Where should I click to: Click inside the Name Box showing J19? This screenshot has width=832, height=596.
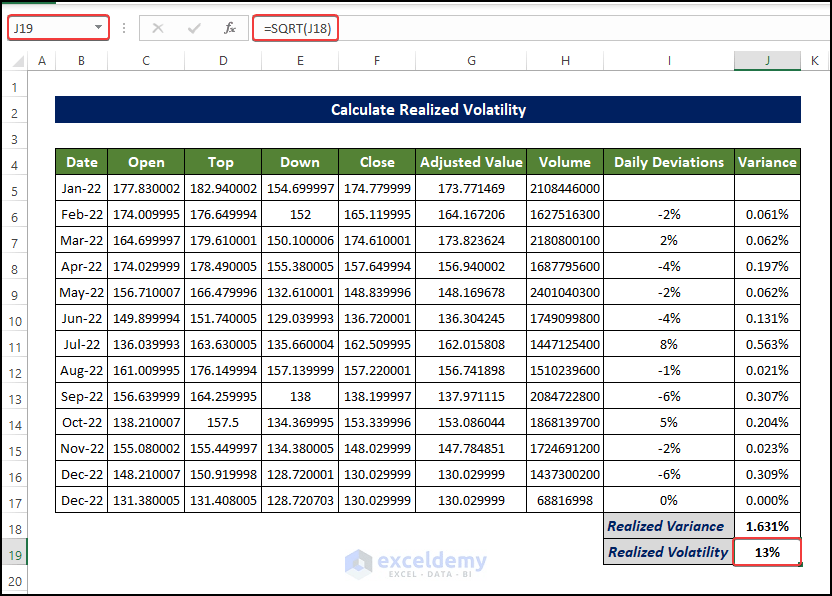[48, 28]
